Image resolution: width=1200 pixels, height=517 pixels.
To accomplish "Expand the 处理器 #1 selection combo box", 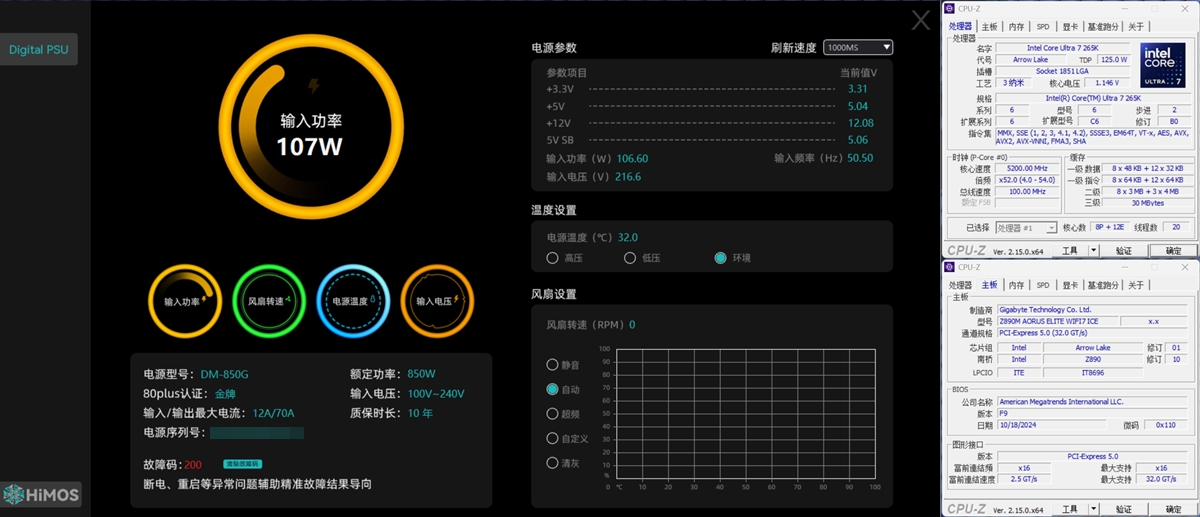I will (x=1025, y=228).
